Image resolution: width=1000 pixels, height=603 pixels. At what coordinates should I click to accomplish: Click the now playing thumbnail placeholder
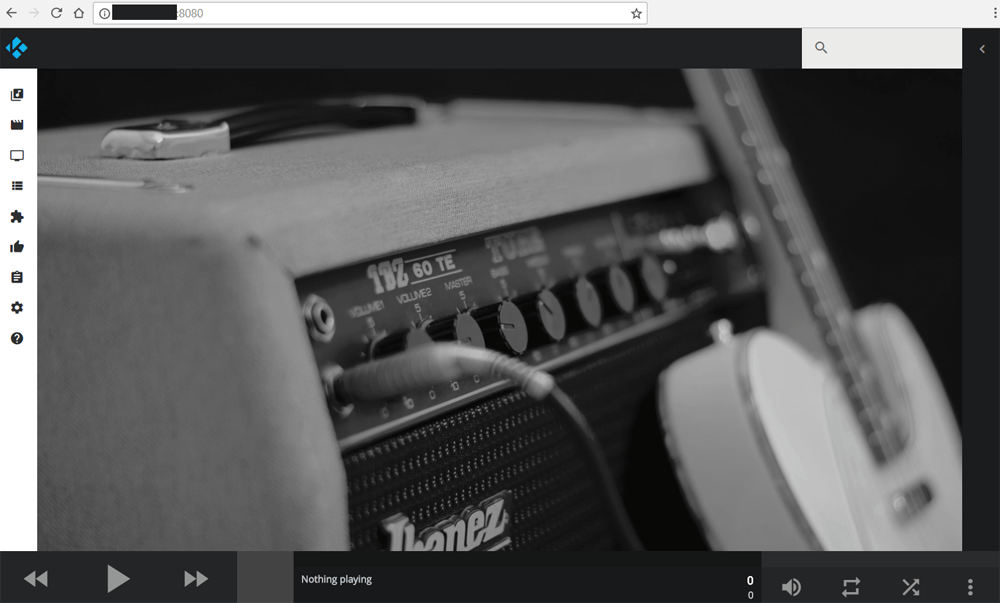point(265,577)
